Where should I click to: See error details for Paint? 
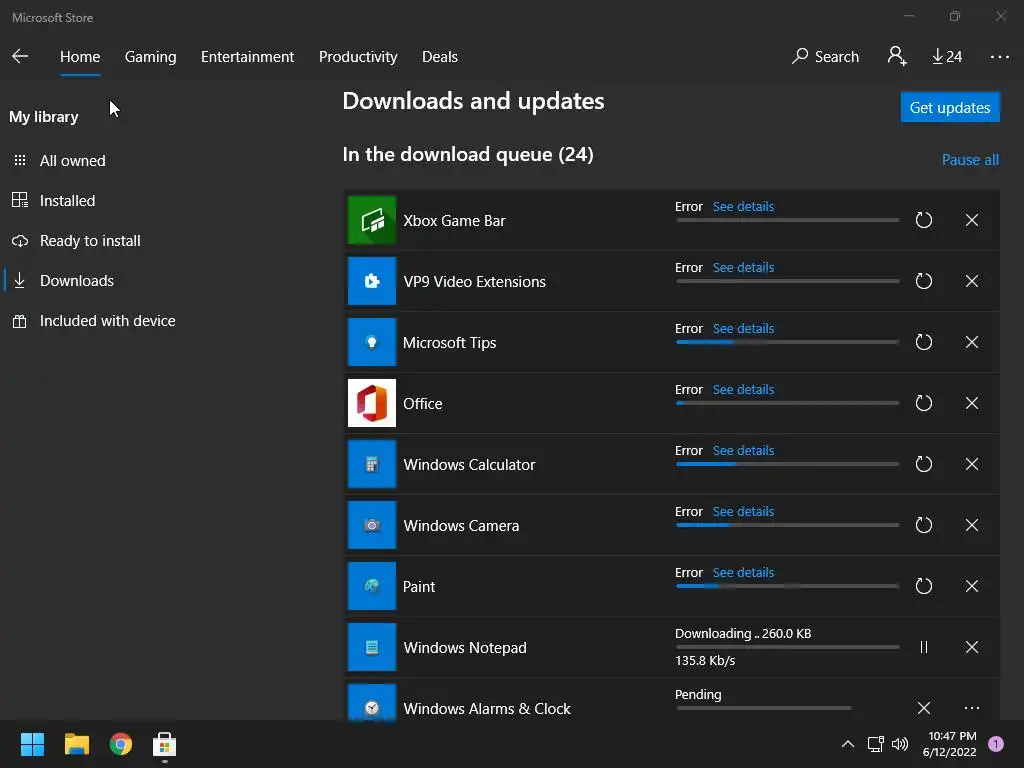(x=743, y=572)
